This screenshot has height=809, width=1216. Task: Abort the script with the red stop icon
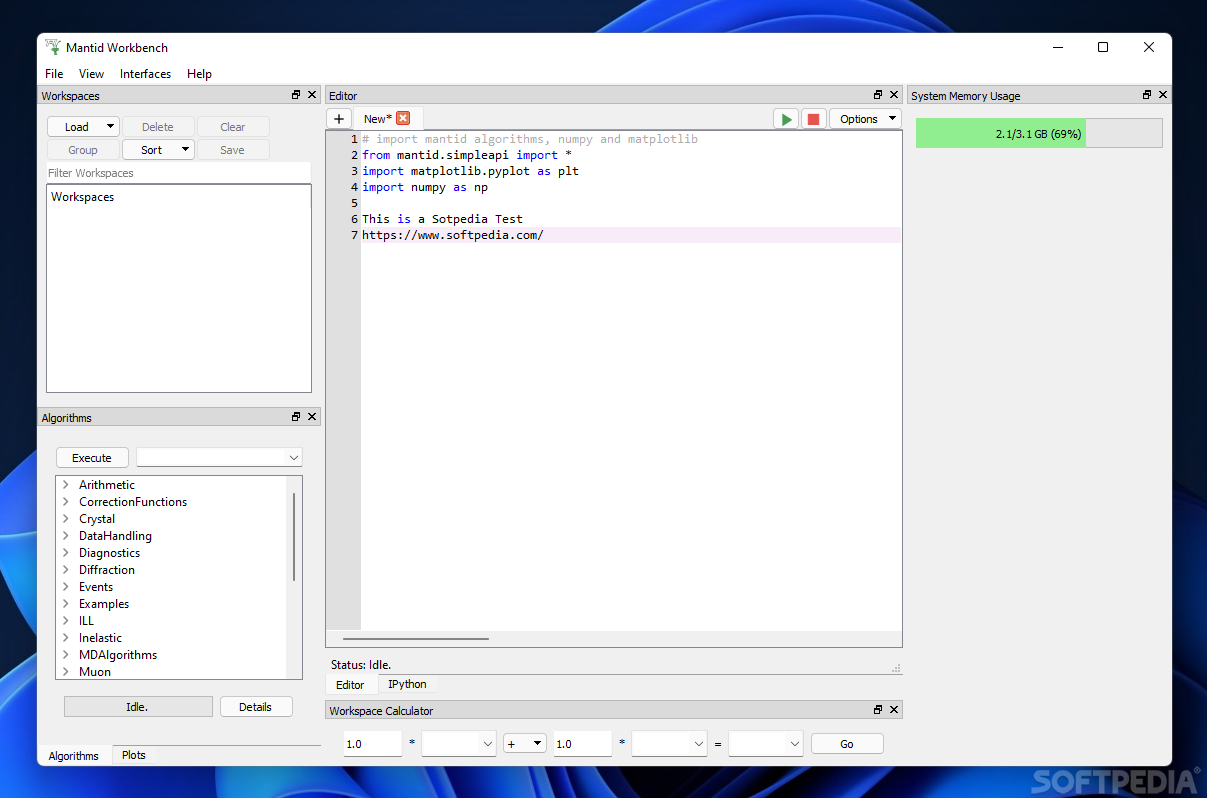[813, 119]
